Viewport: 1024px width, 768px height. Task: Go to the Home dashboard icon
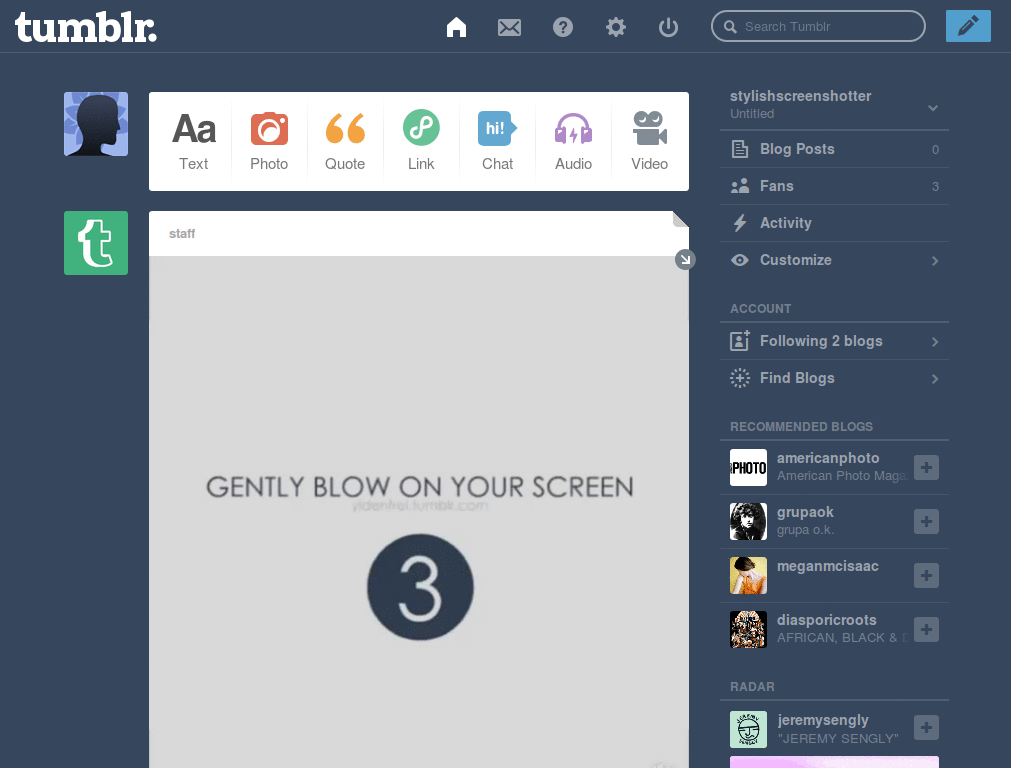pyautogui.click(x=456, y=27)
